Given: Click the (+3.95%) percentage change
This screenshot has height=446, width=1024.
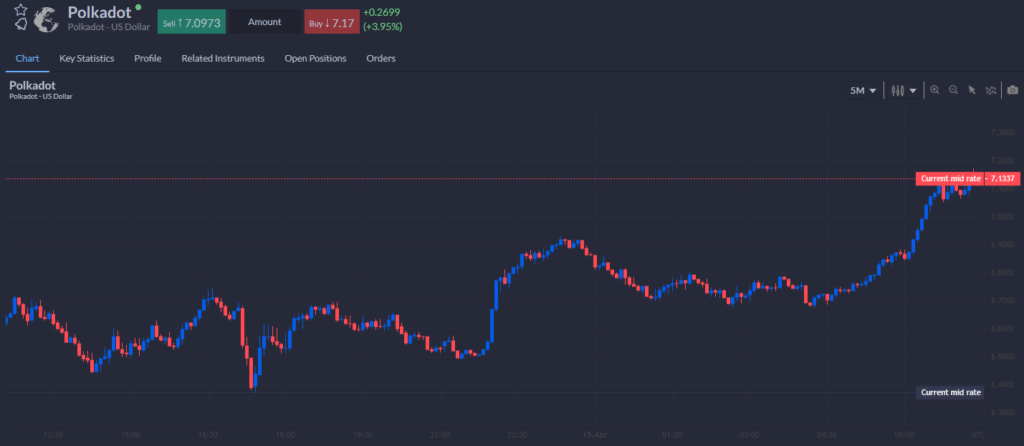Looking at the screenshot, I should 383,27.
